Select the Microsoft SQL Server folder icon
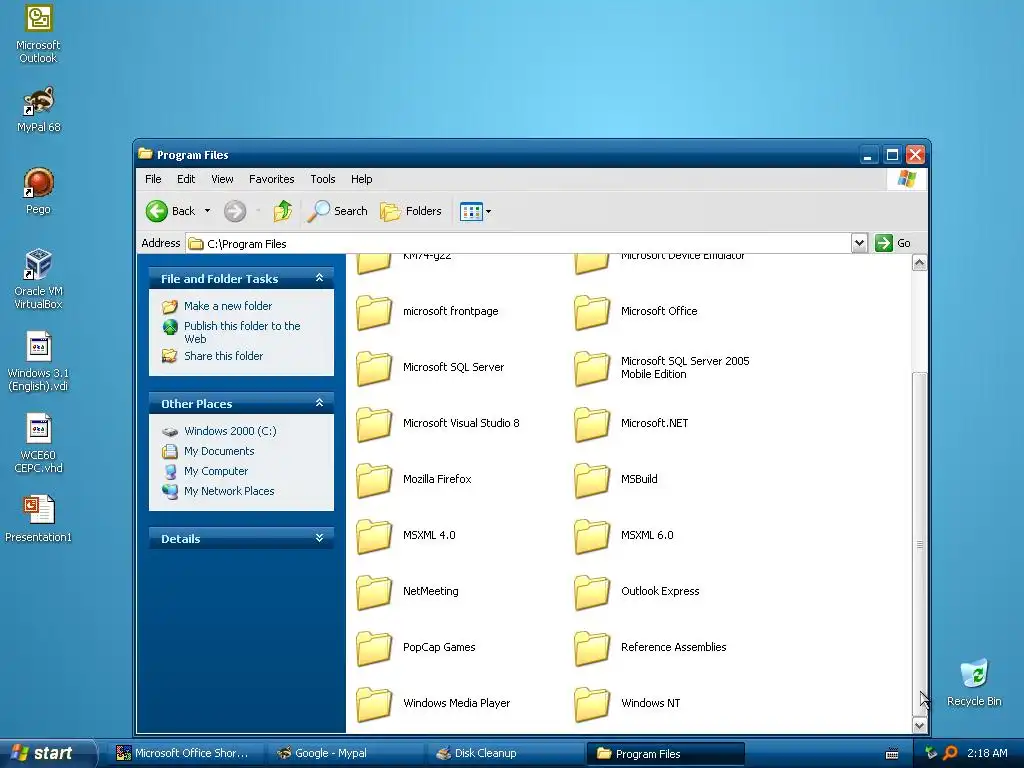The width and height of the screenshot is (1024, 768). [x=374, y=368]
